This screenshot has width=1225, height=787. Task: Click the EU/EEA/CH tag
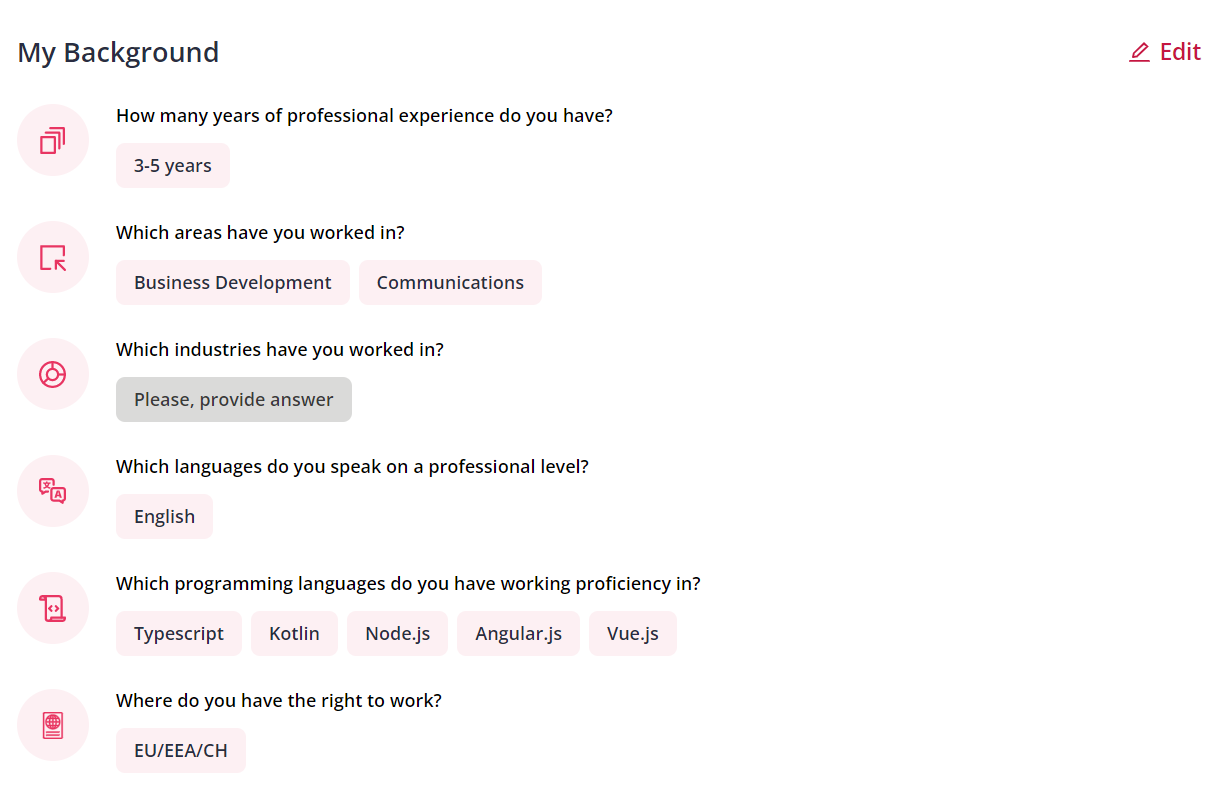point(181,750)
